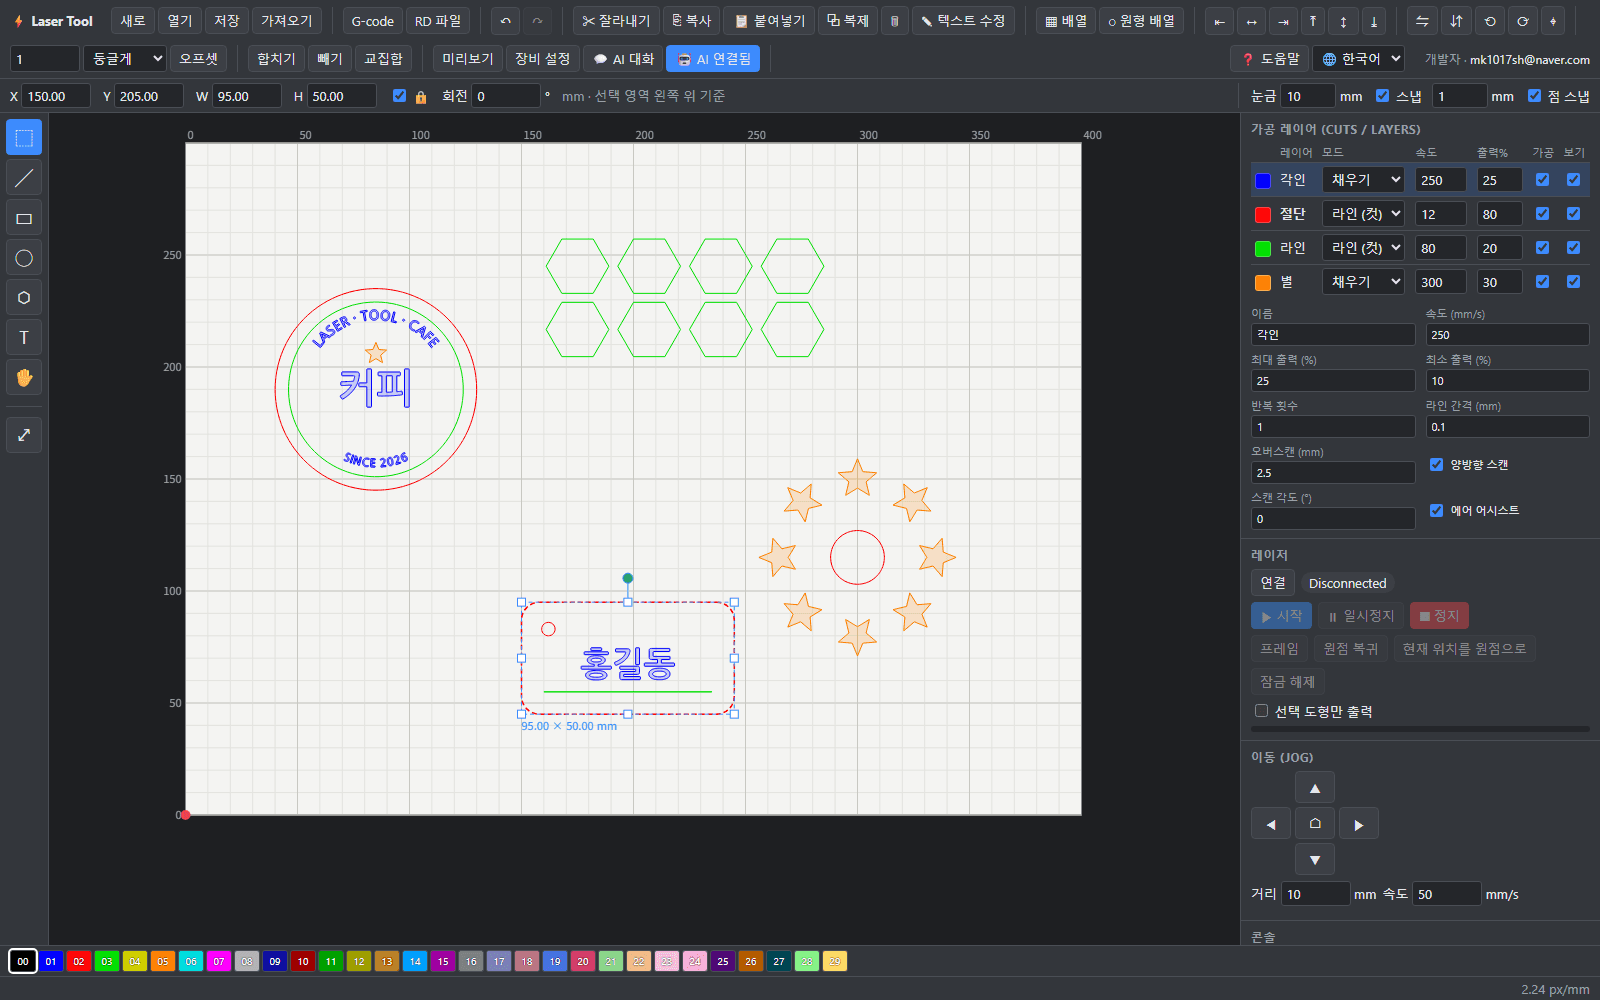Image resolution: width=1600 pixels, height=1000 pixels.
Task: Open mode dropdown for 라인 layer
Action: coord(1364,248)
